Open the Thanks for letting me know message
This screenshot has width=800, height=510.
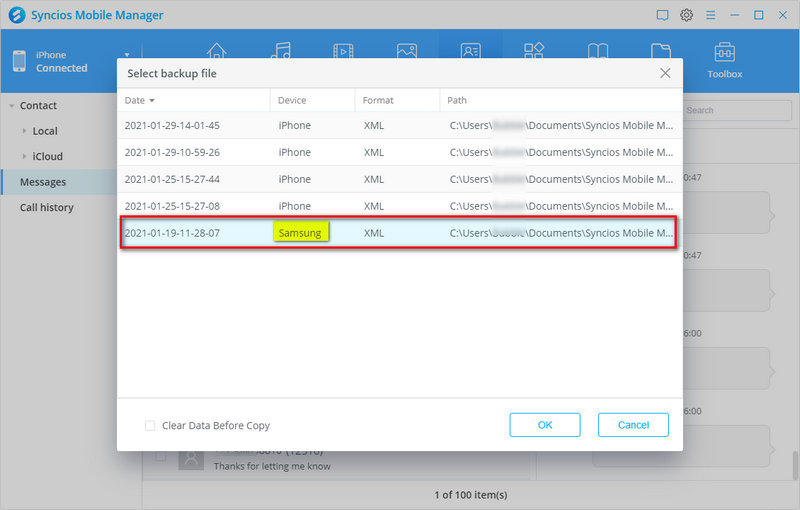pyautogui.click(x=272, y=466)
